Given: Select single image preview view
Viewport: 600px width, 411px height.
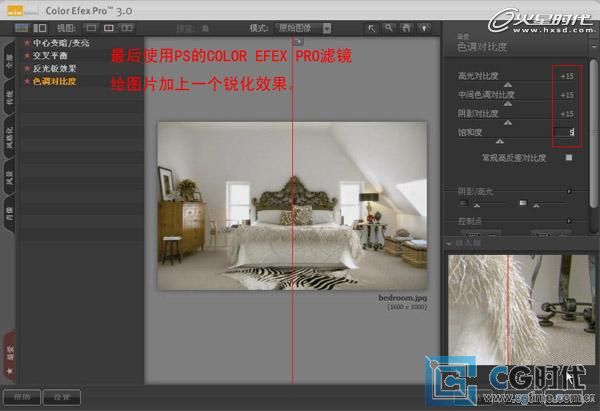Looking at the screenshot, I should 91,28.
